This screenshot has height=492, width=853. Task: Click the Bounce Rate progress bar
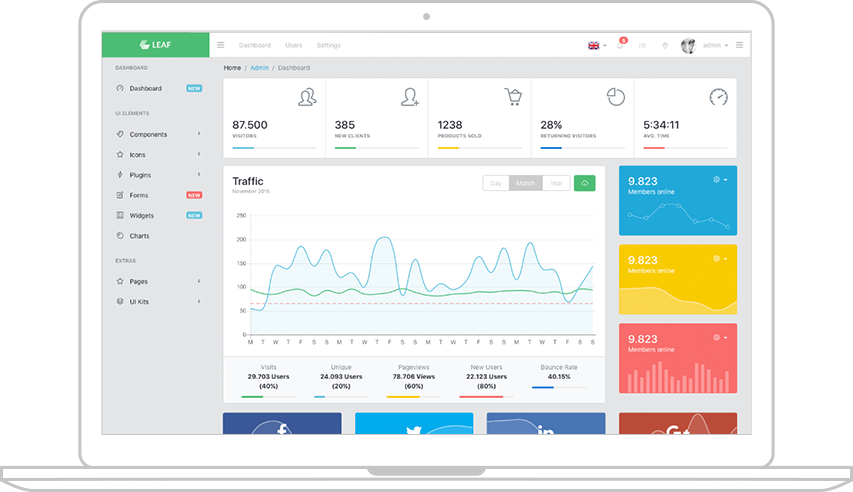(559, 388)
